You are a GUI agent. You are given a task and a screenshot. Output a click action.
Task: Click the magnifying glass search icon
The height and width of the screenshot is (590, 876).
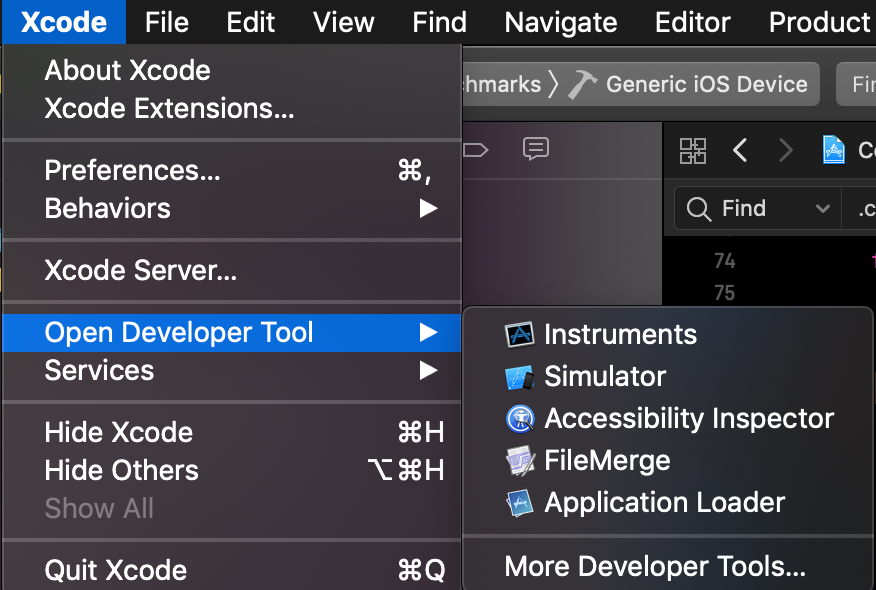point(698,209)
